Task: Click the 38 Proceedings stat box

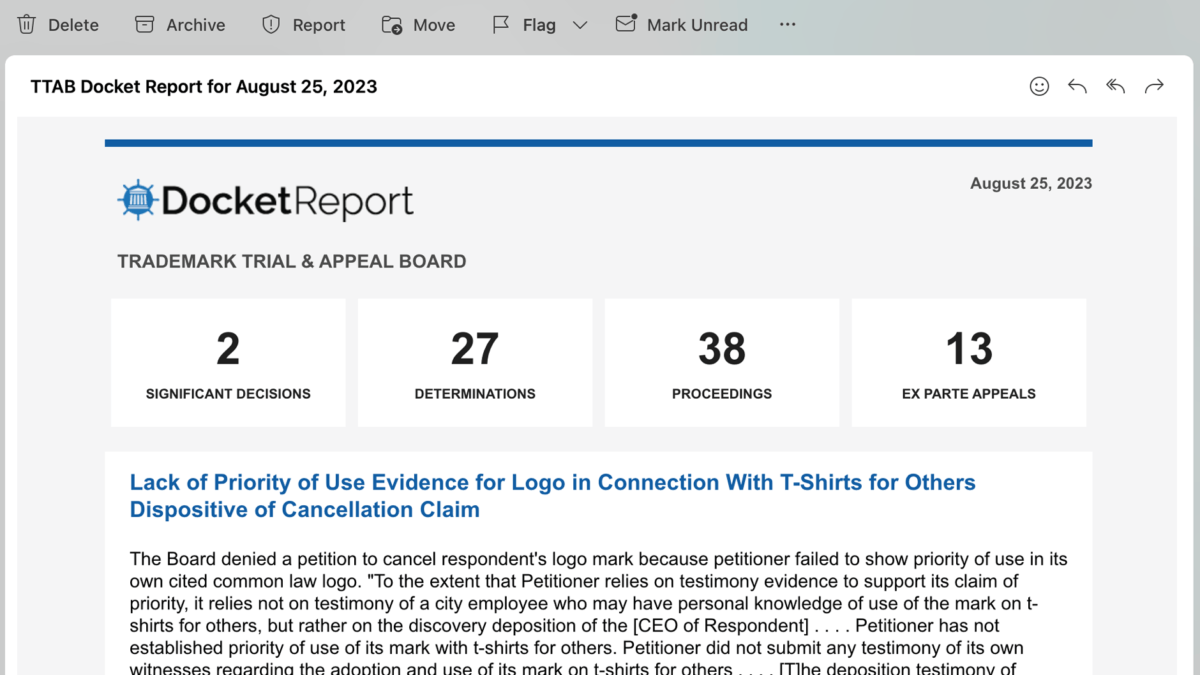Action: (x=721, y=362)
